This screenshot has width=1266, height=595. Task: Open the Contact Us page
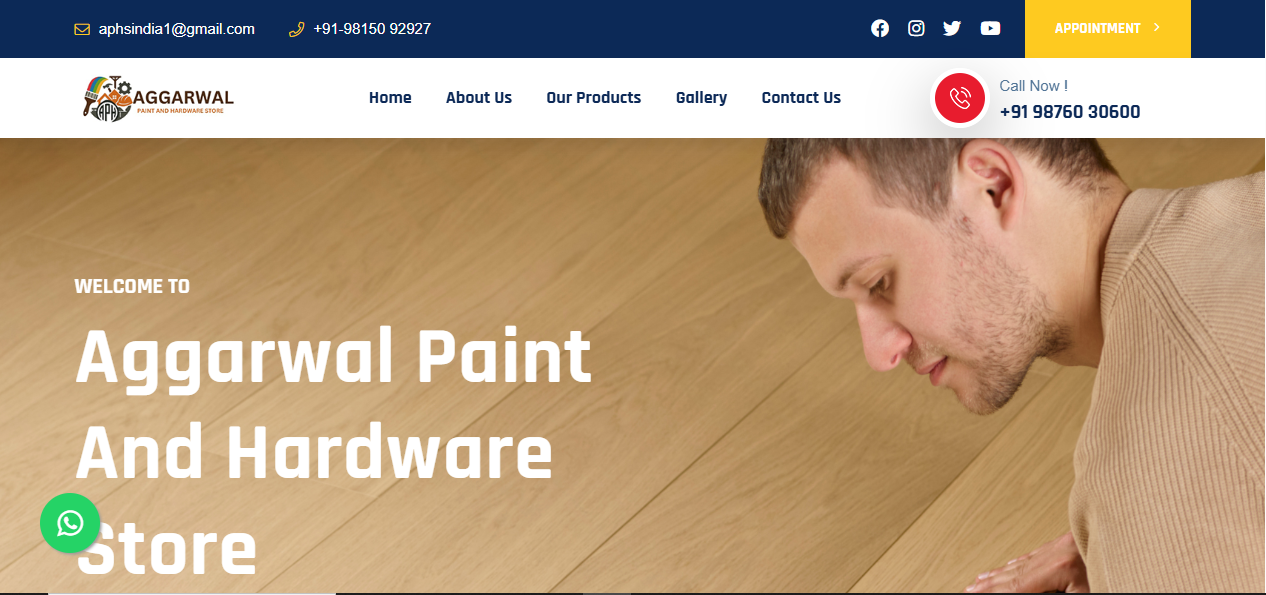(x=801, y=97)
